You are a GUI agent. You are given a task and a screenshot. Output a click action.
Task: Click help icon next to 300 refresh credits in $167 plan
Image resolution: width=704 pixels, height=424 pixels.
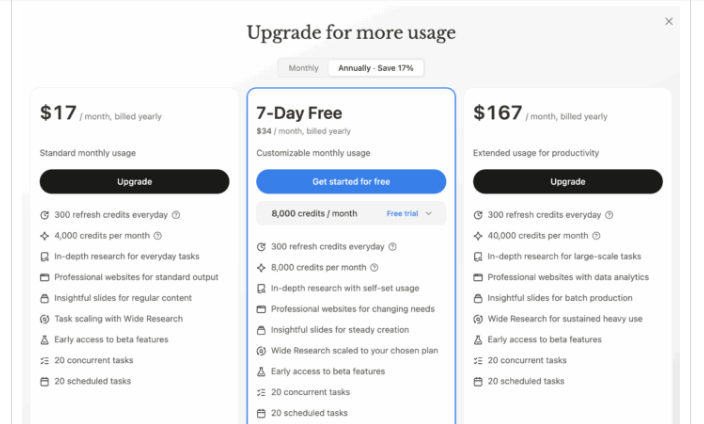point(609,215)
